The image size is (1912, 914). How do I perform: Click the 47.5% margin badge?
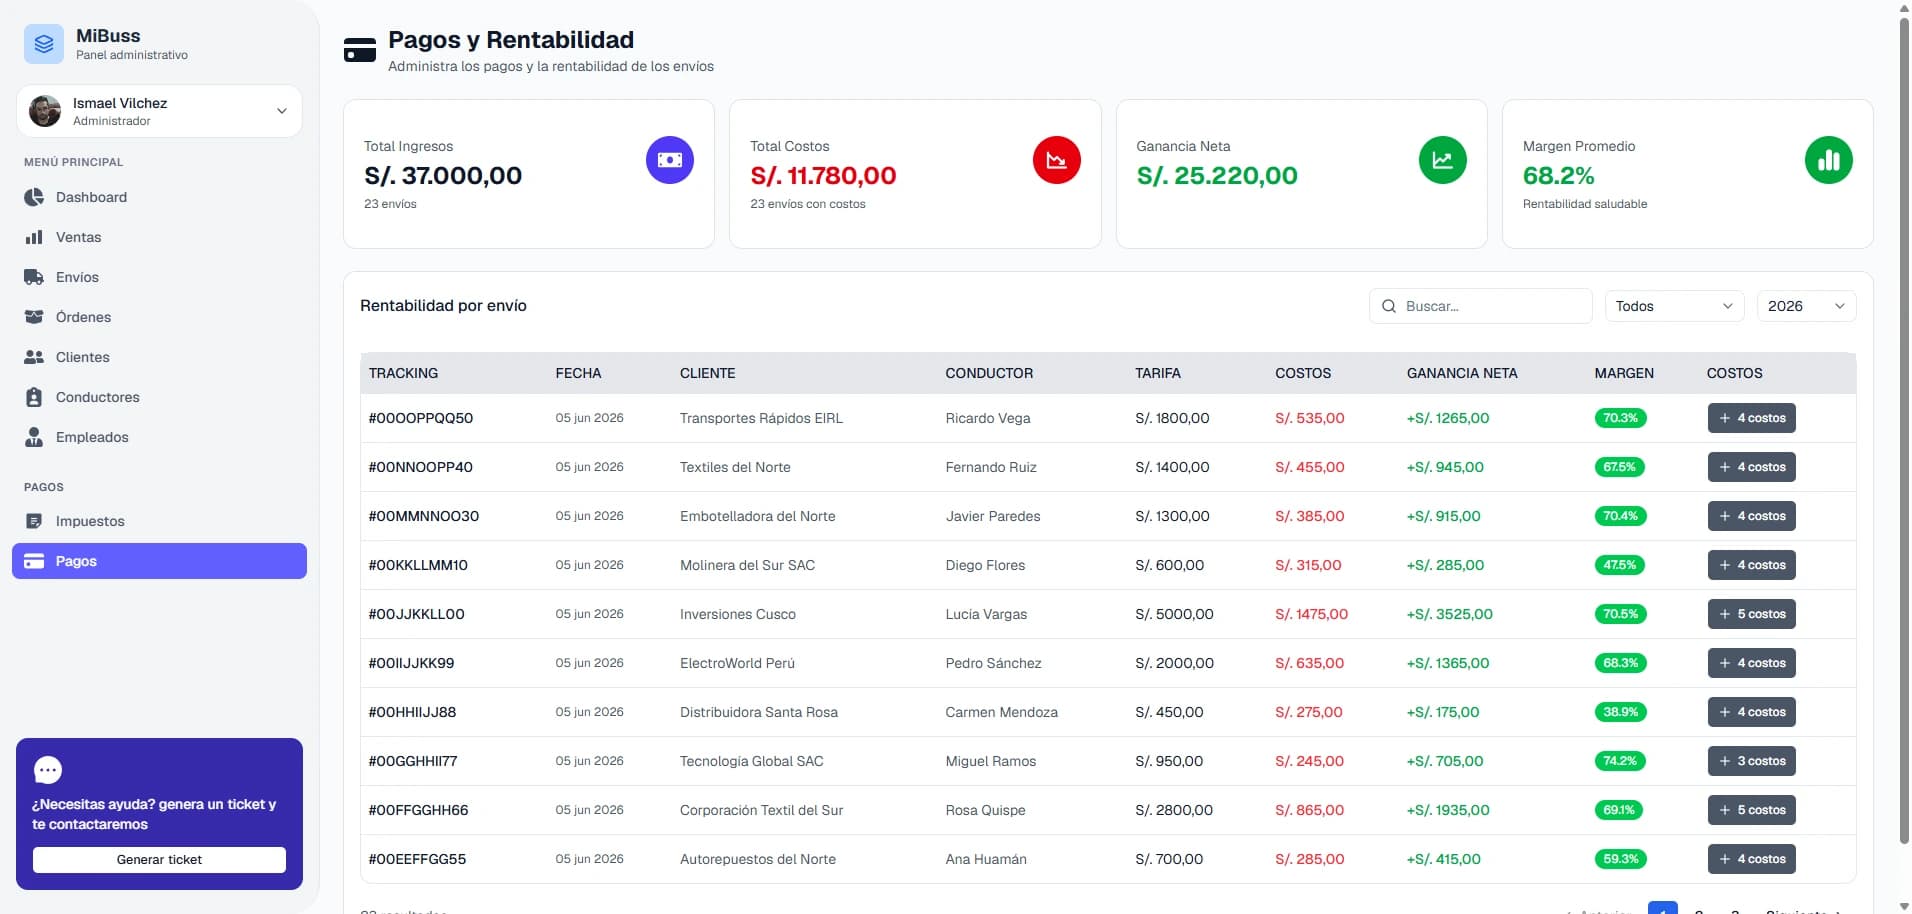point(1620,565)
